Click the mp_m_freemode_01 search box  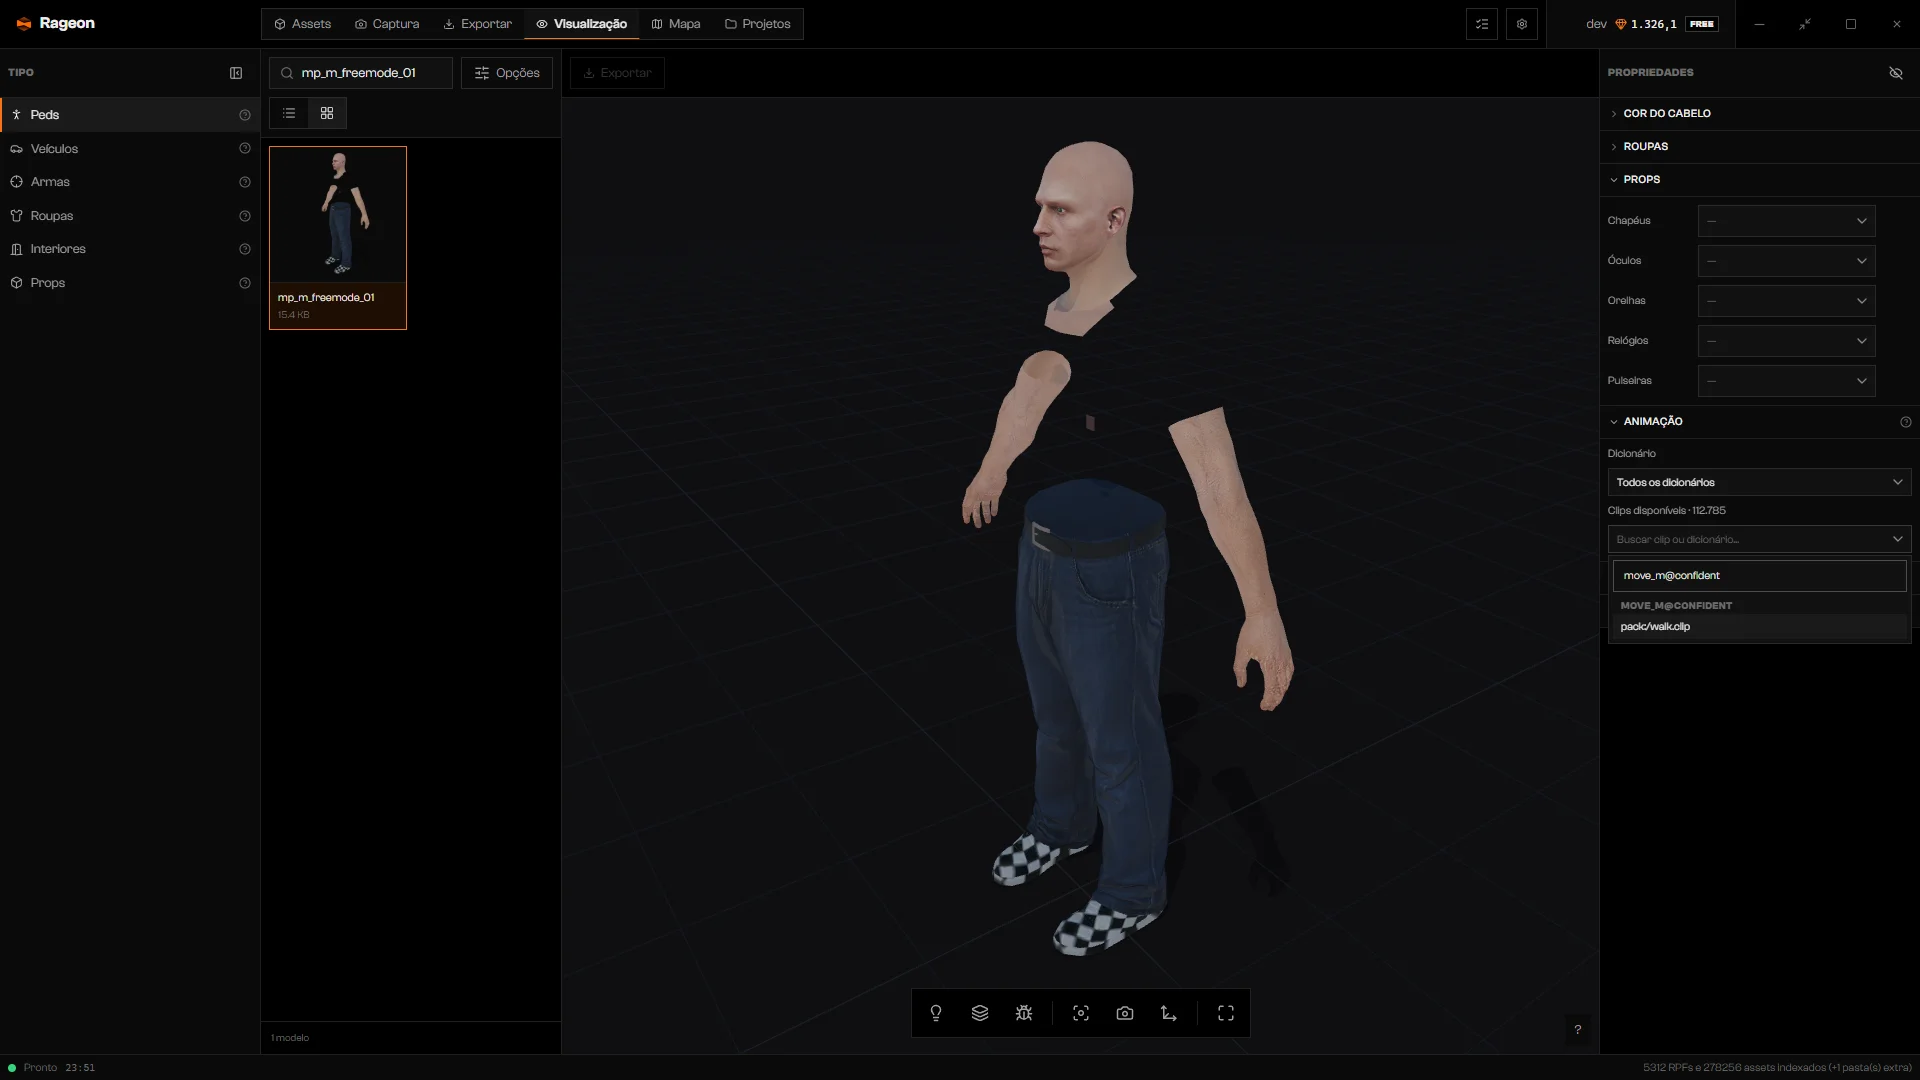(360, 73)
